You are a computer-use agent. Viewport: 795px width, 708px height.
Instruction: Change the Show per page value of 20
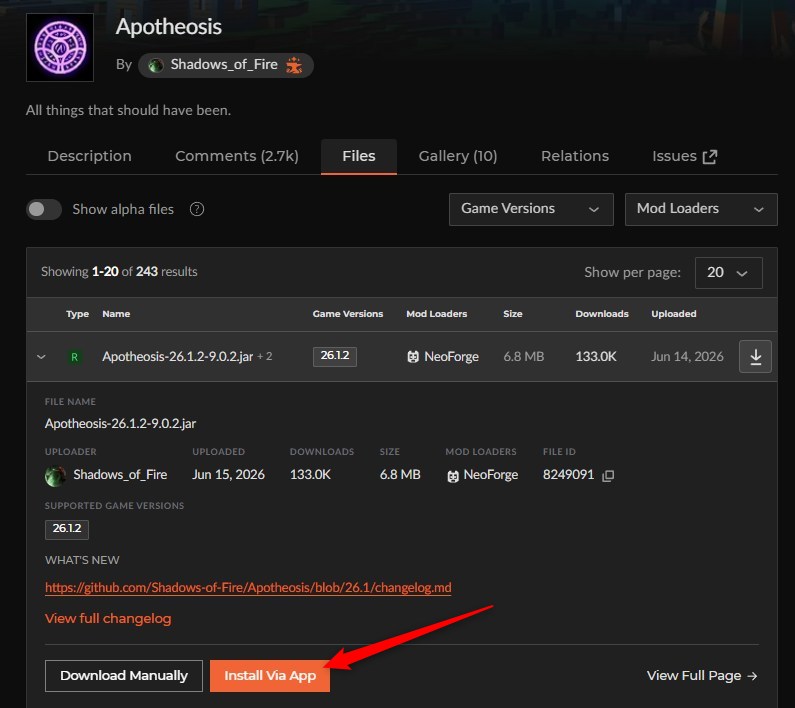(728, 273)
